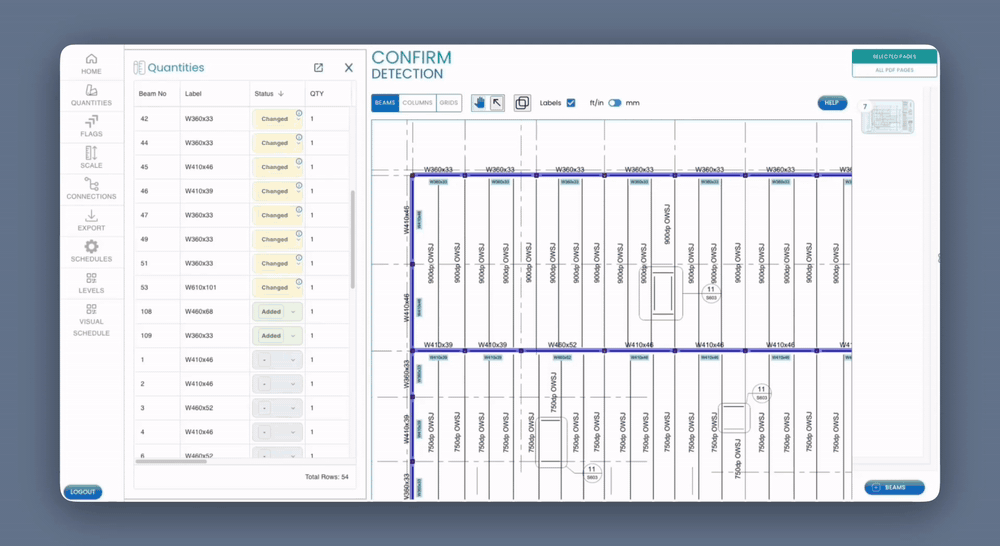Click the Help button

(x=831, y=103)
